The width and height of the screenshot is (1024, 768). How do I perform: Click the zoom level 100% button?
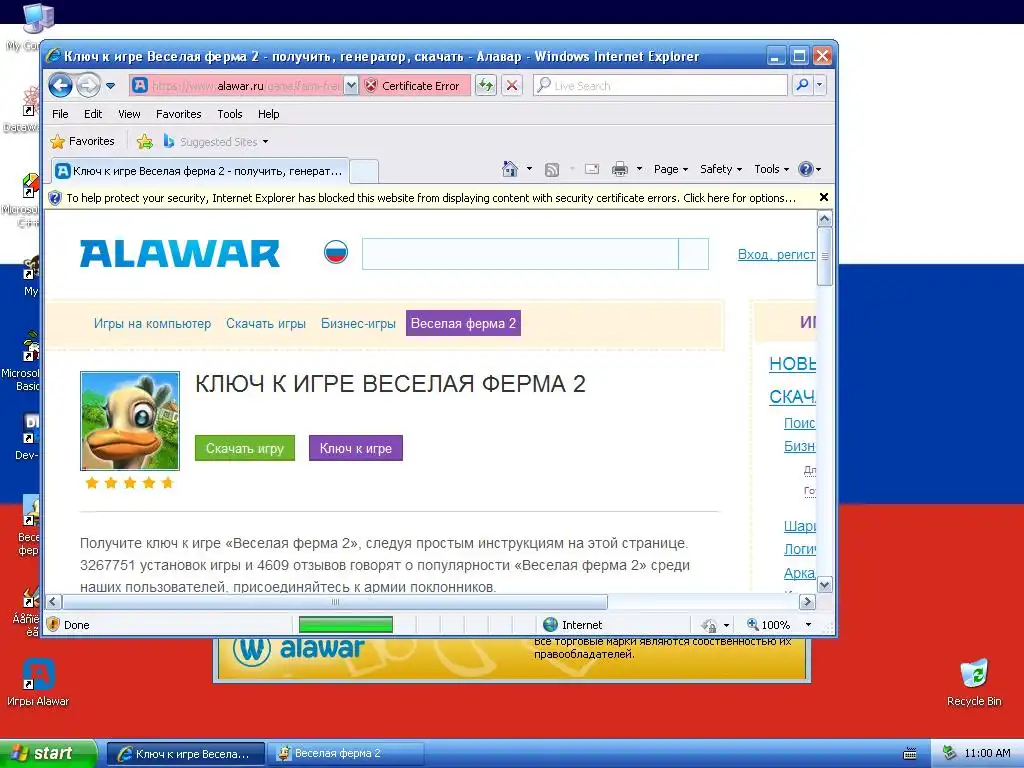pyautogui.click(x=769, y=625)
